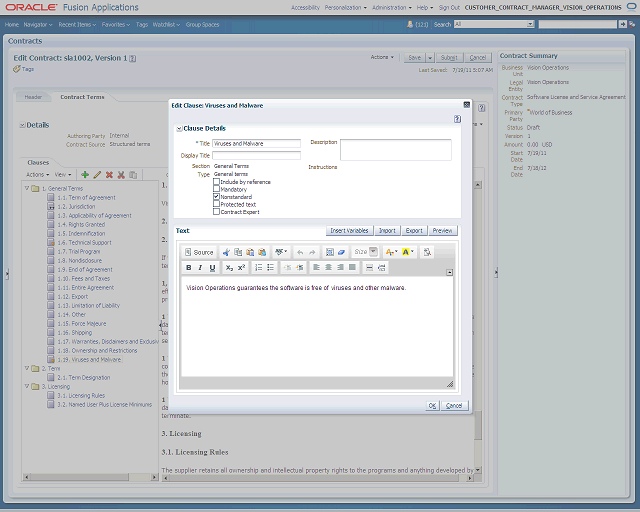This screenshot has width=640, height=512.
Task: Increase text indent
Action: tap(300, 268)
